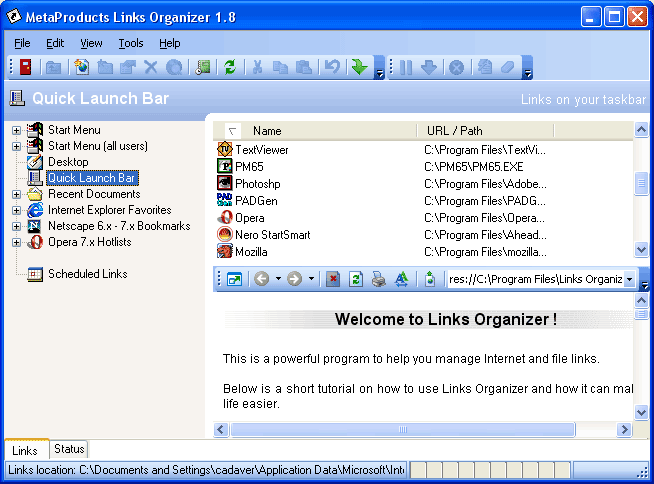
Task: Click the greyed globe icon after Delete
Action: click(174, 67)
